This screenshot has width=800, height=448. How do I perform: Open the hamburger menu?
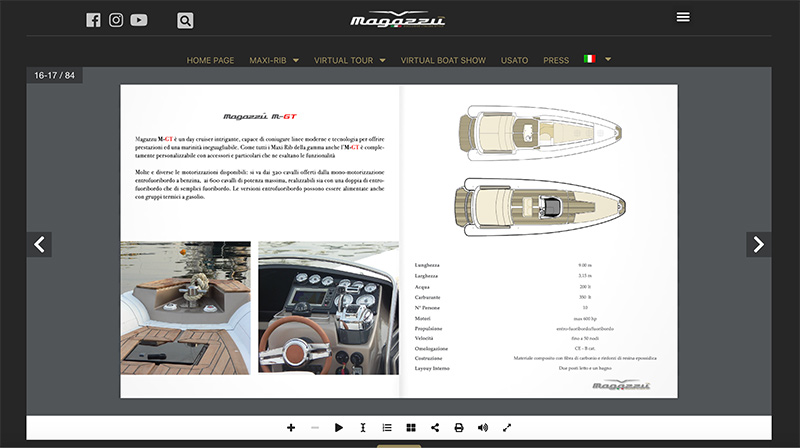[683, 17]
